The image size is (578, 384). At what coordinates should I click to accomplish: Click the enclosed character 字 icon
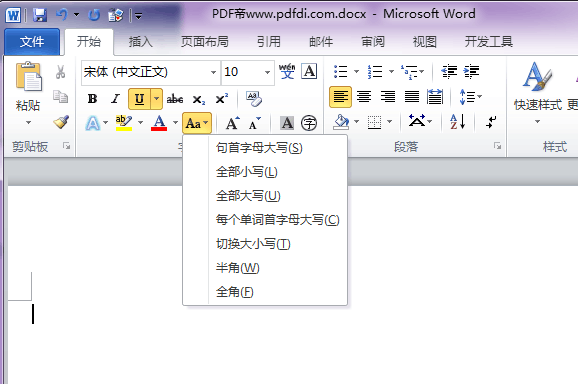[309, 123]
